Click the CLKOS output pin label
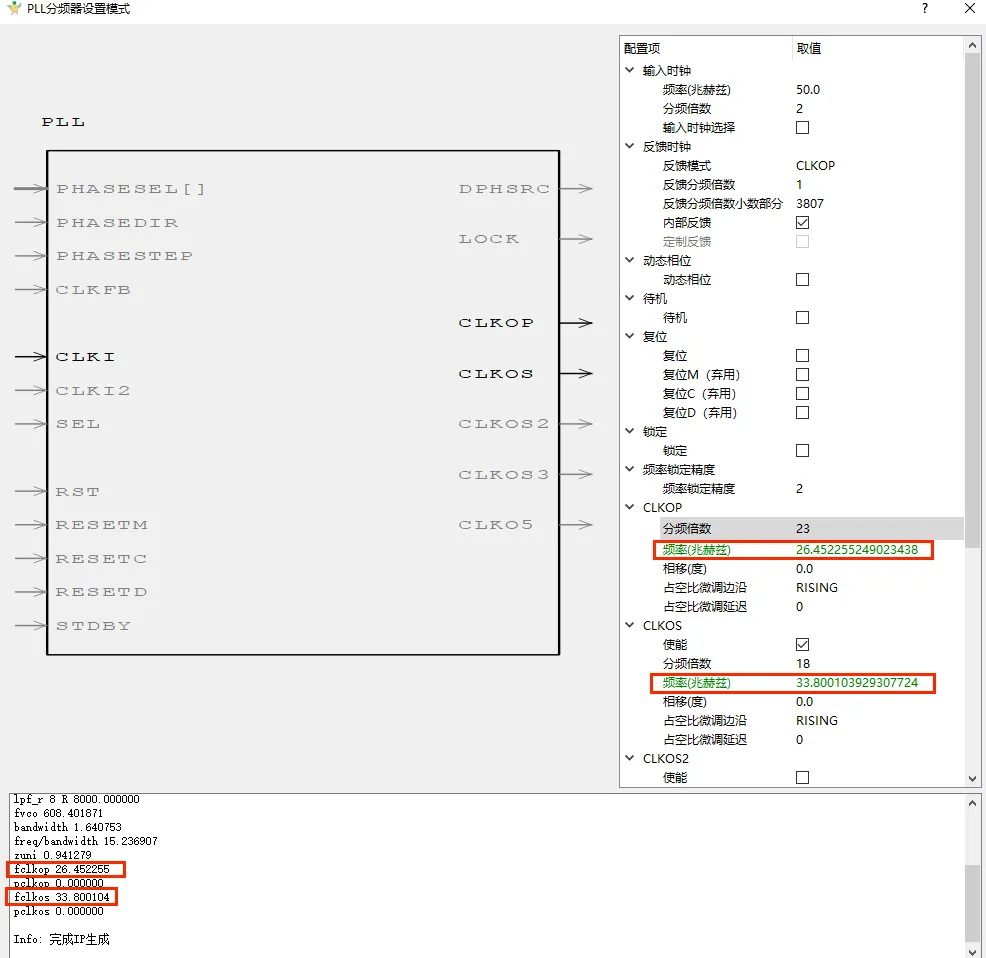This screenshot has width=986, height=958. click(496, 374)
